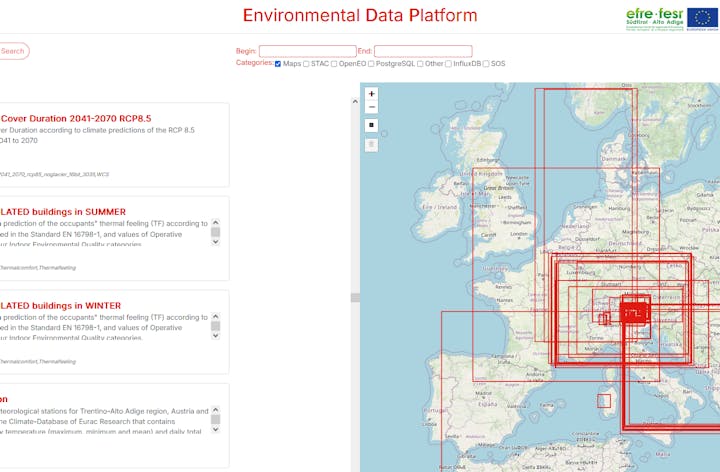Tick the PostgreSQL category checkbox
Viewport: 720px width, 472px height.
pos(371,64)
